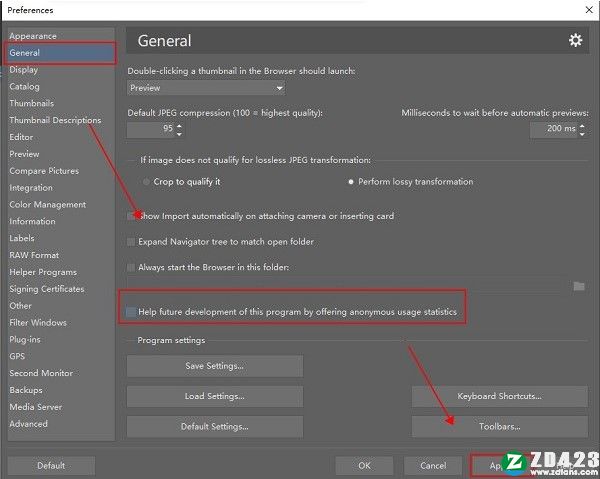Open Second Monitor preferences
Screen dimensions: 600x479
pos(41,373)
